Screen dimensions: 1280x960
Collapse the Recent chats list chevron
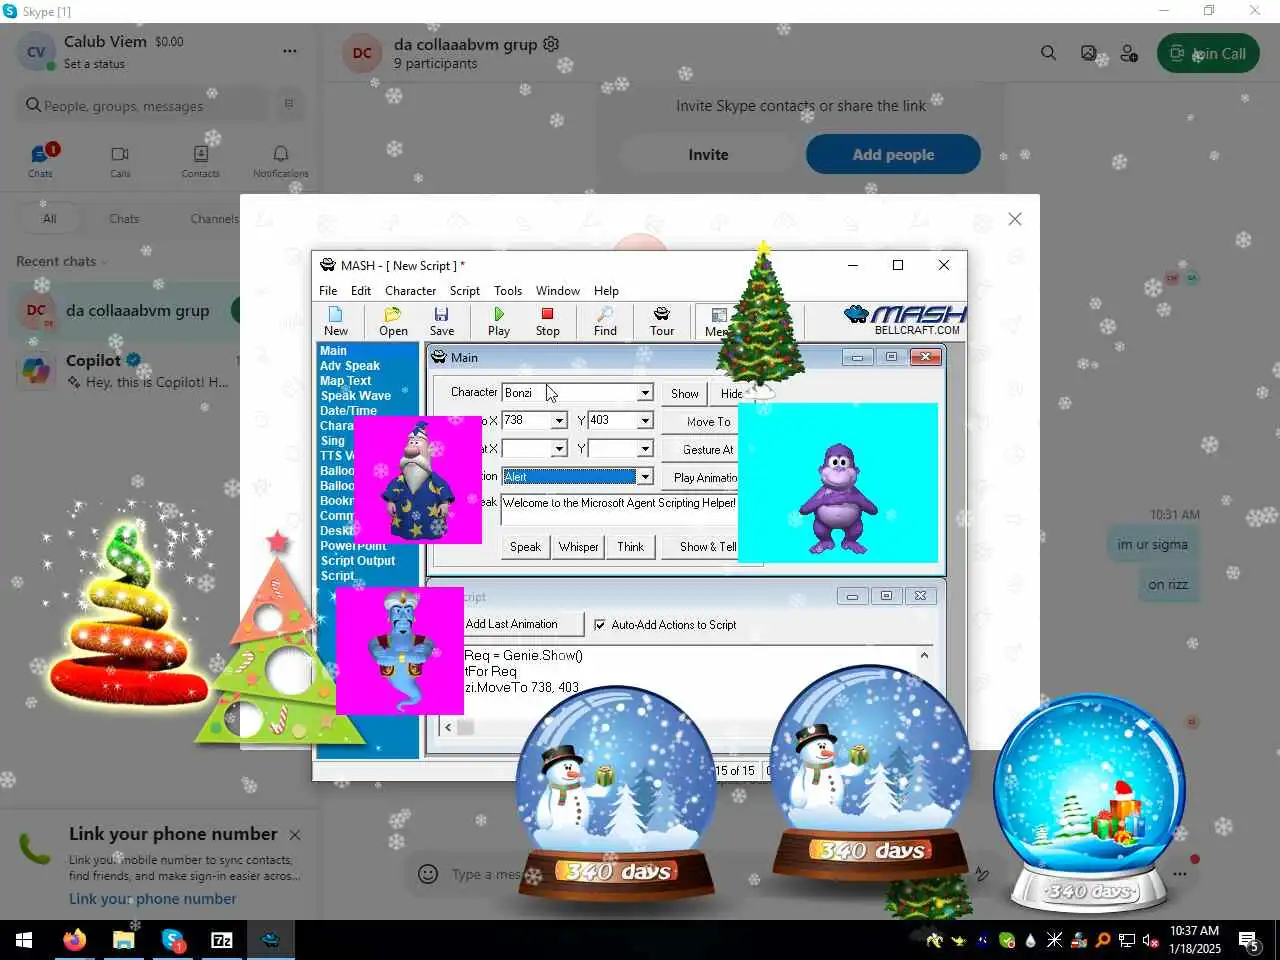coord(104,262)
